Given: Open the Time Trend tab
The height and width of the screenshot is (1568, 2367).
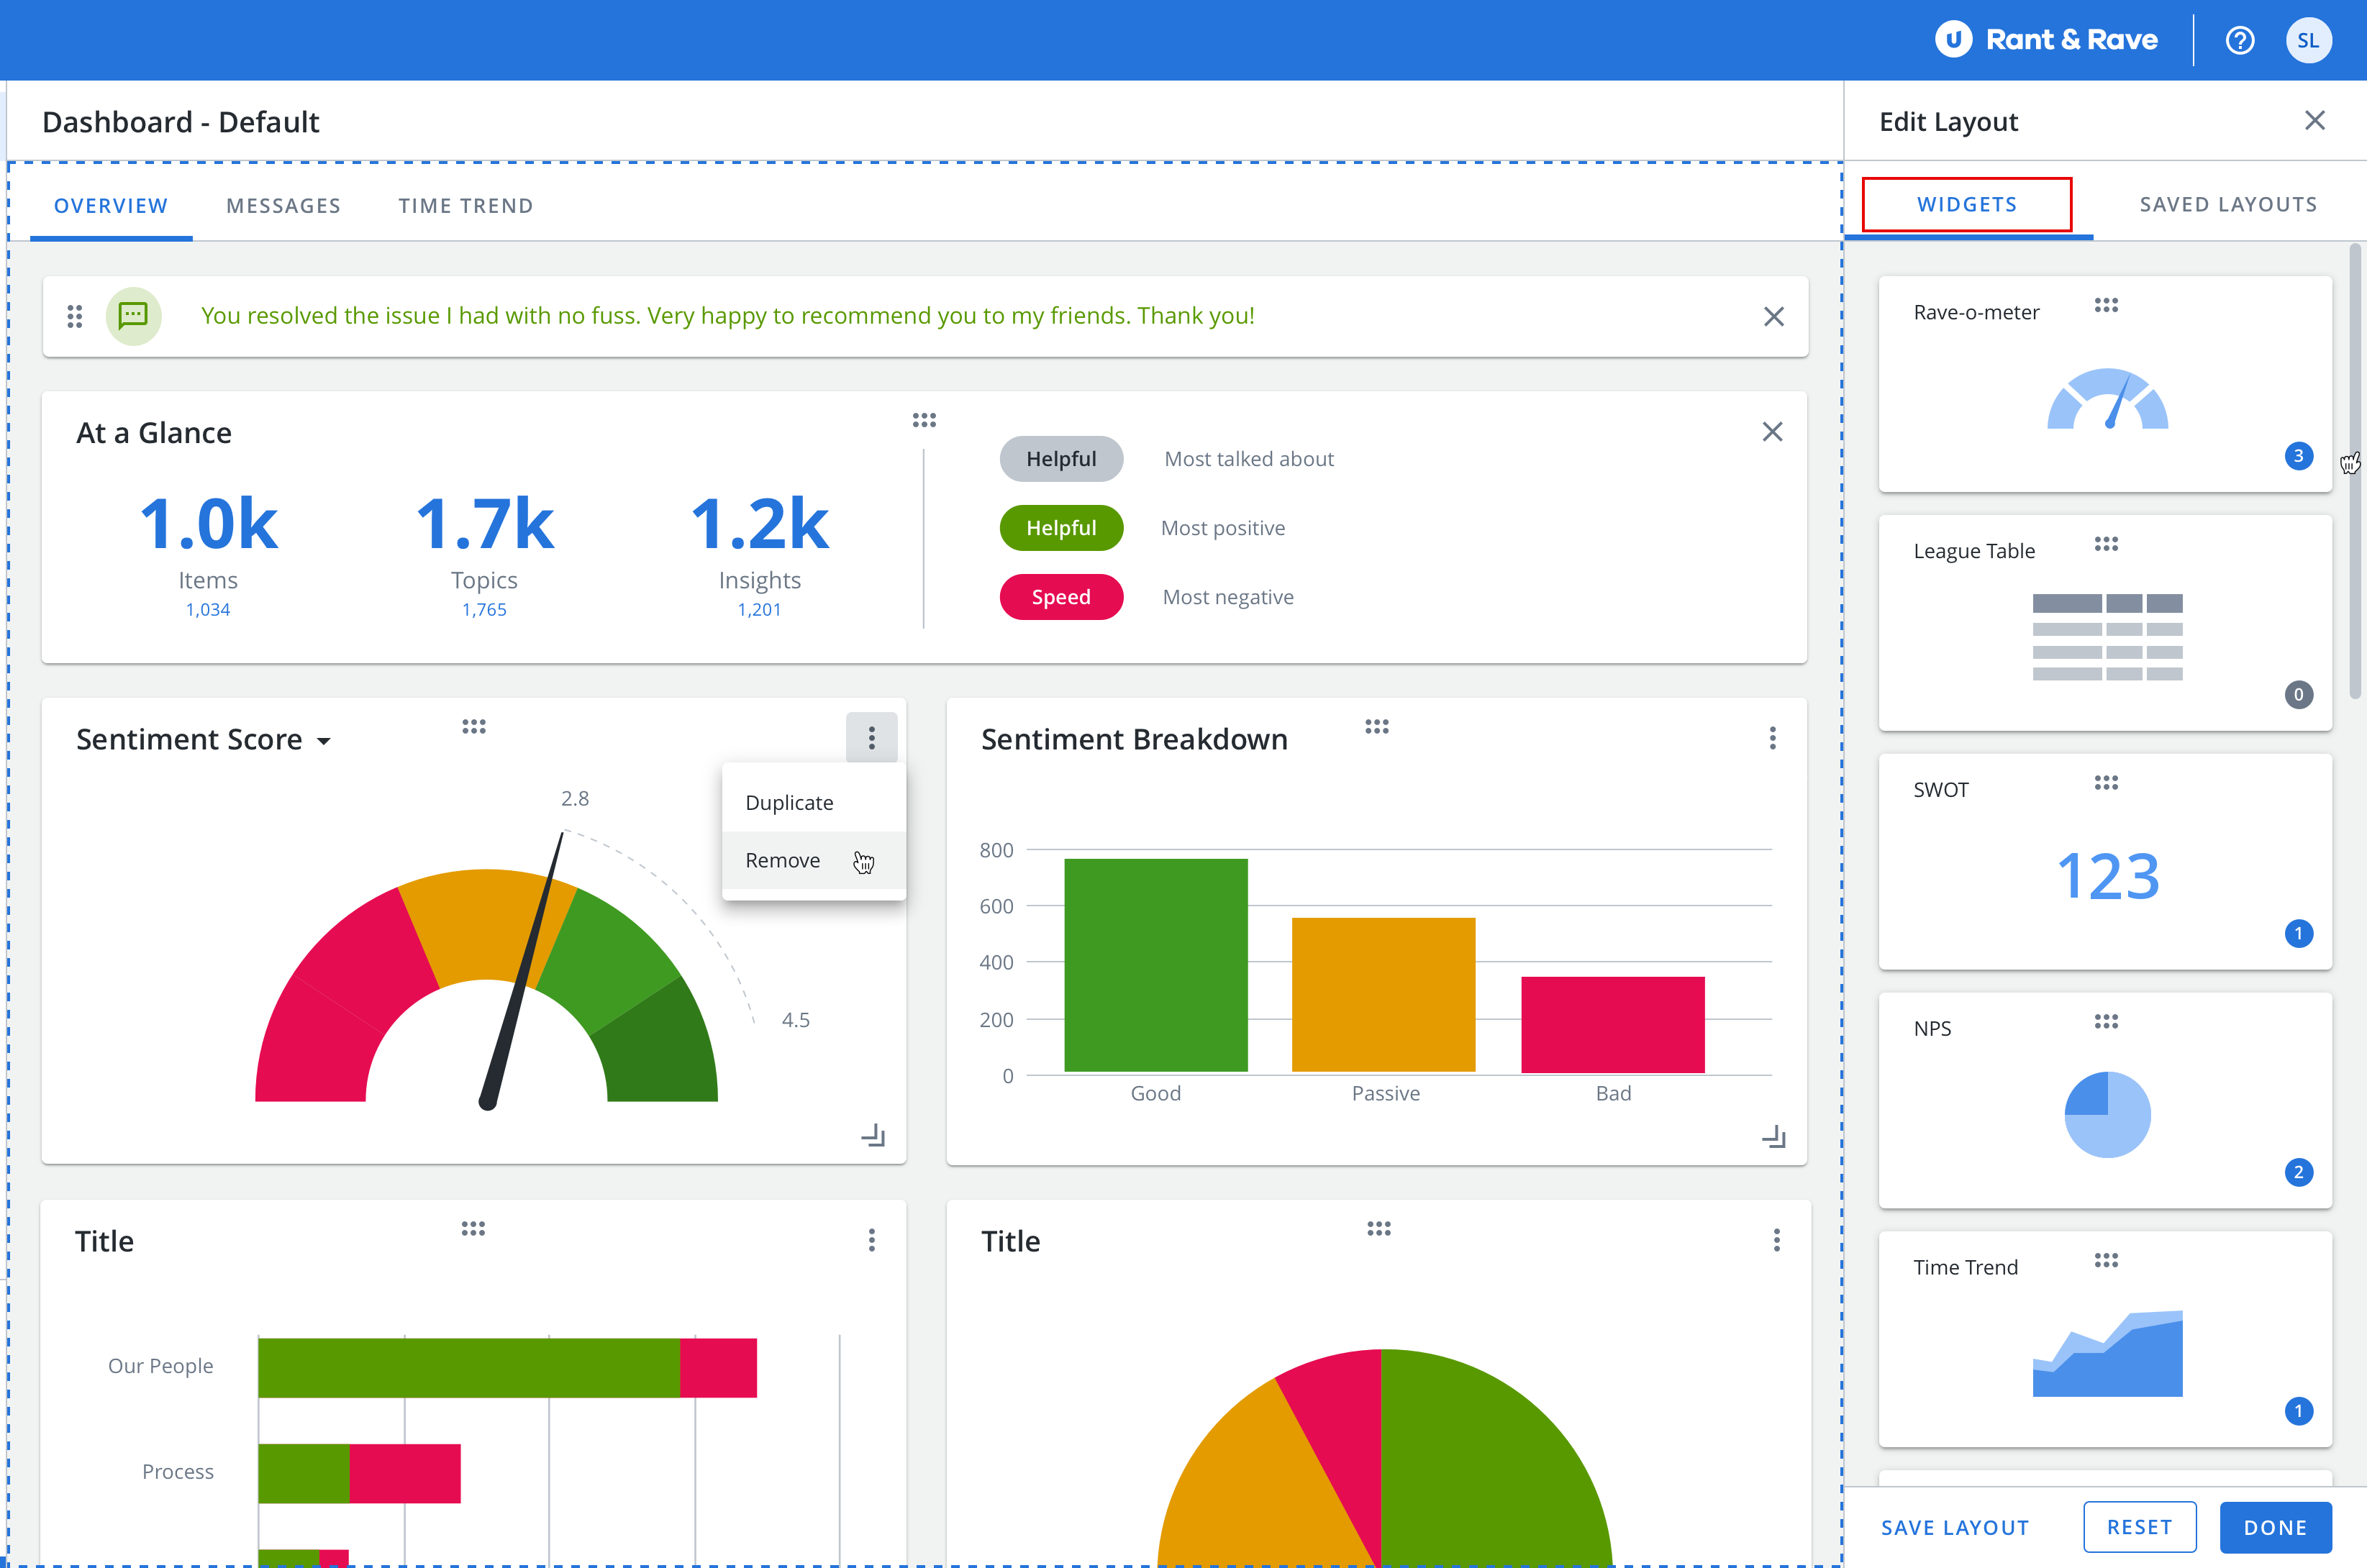Looking at the screenshot, I should [x=465, y=206].
